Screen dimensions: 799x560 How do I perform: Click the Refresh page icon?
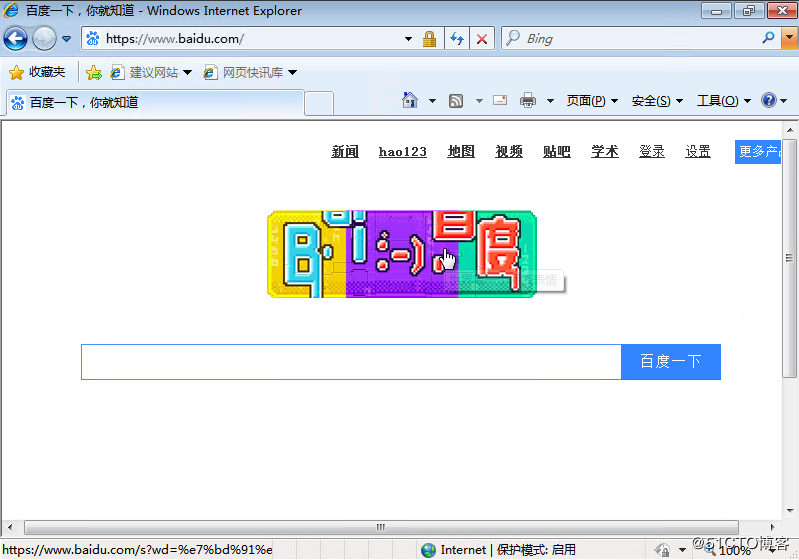coord(457,39)
